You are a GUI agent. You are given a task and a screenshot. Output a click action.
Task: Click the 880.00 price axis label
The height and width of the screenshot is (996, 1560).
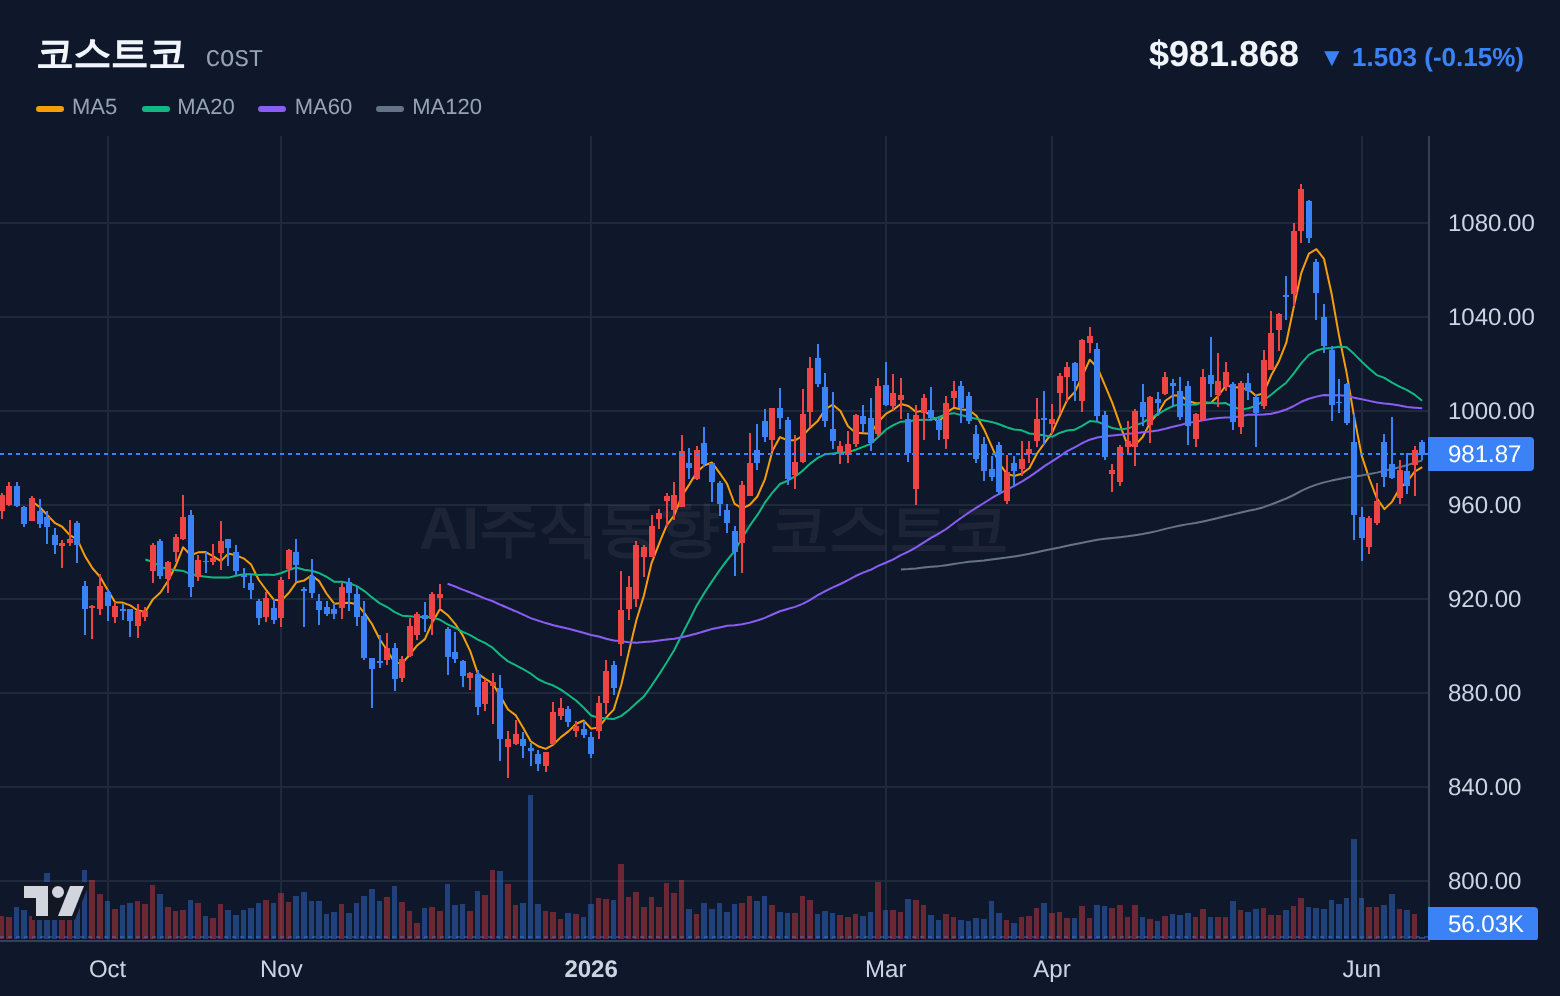(1484, 693)
